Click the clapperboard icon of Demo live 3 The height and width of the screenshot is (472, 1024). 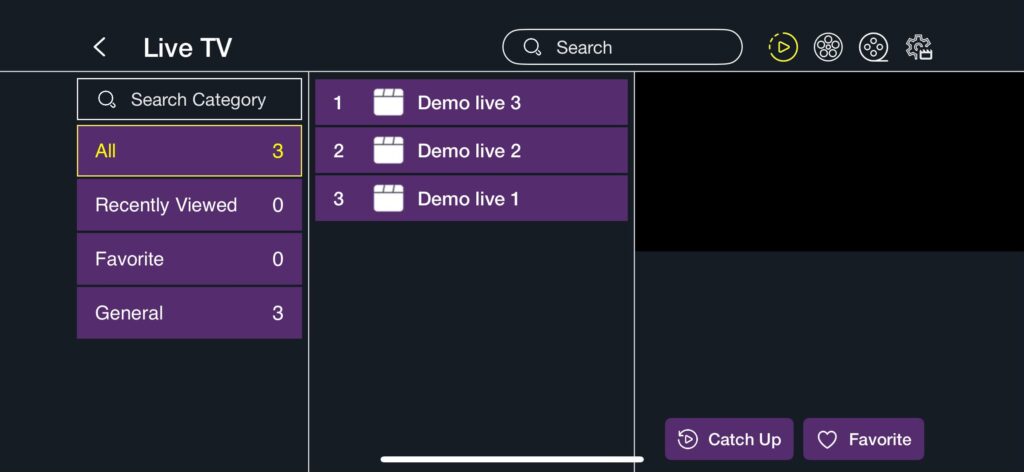click(388, 102)
